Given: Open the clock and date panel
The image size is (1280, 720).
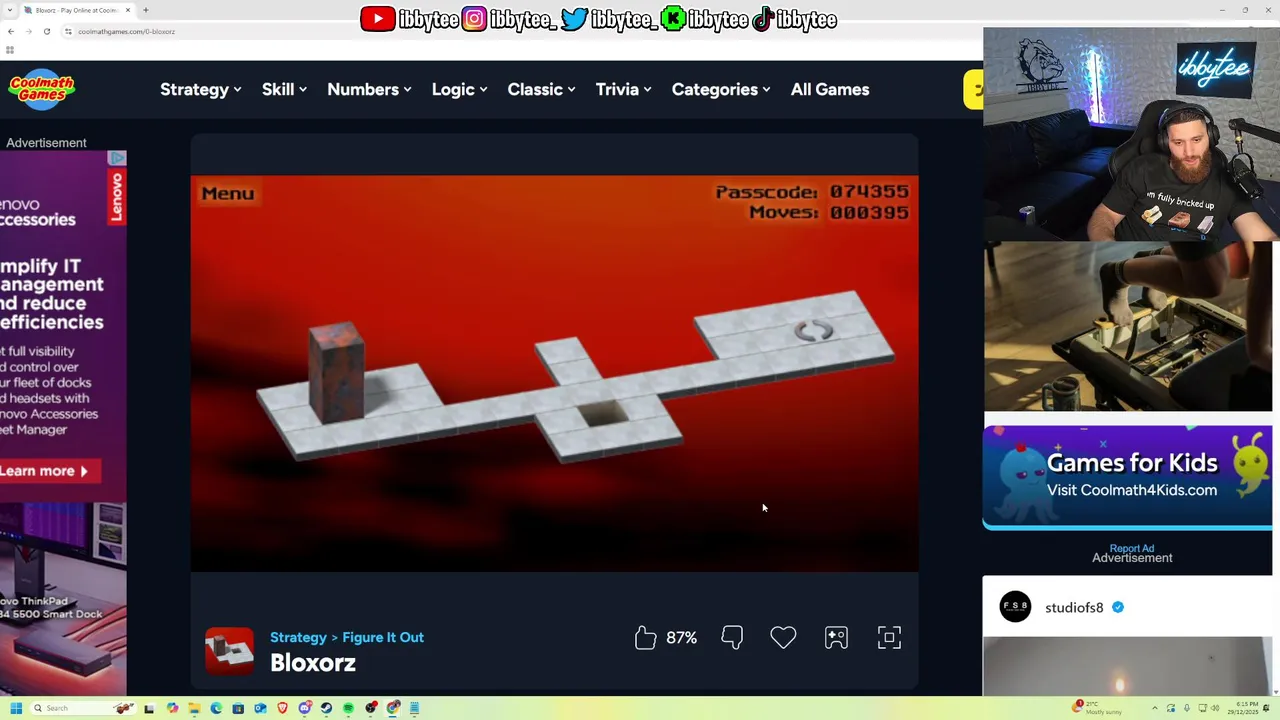Looking at the screenshot, I should coord(1243,708).
